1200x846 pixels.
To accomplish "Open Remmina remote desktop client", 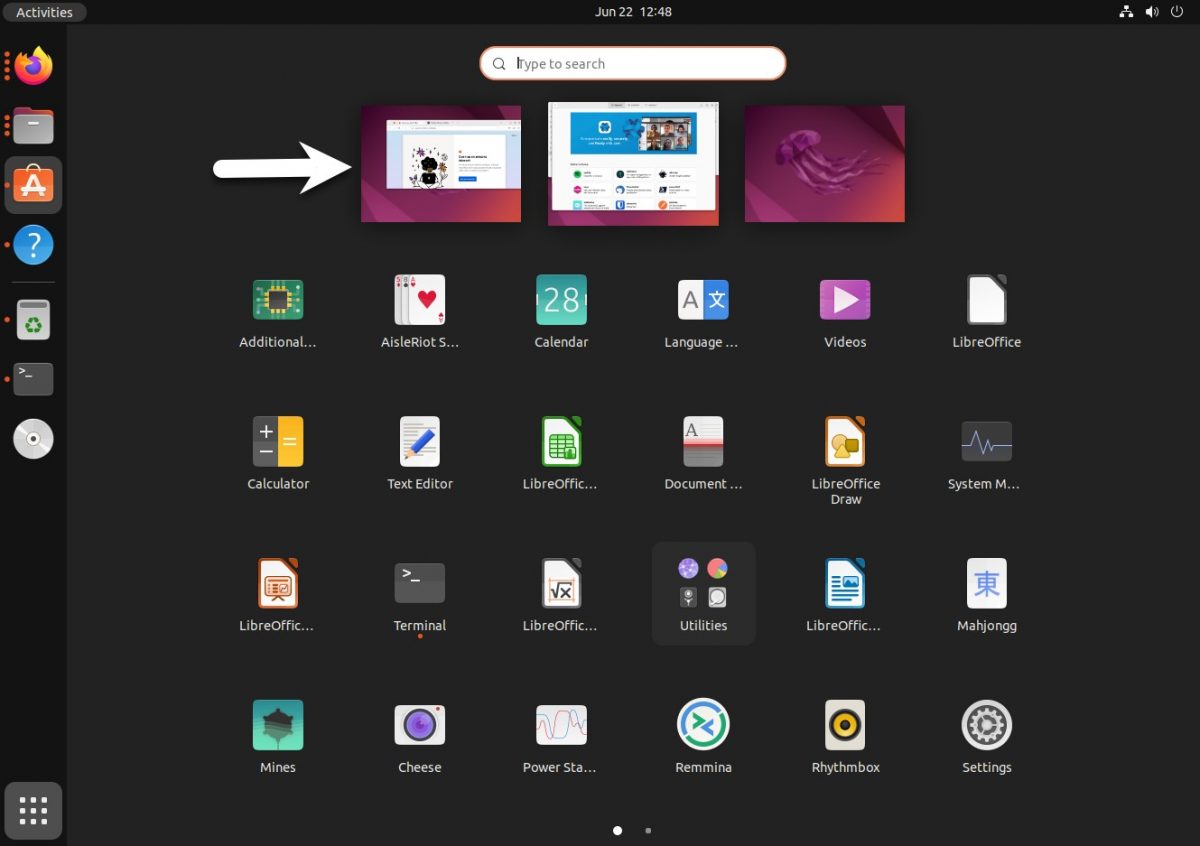I will pyautogui.click(x=703, y=738).
